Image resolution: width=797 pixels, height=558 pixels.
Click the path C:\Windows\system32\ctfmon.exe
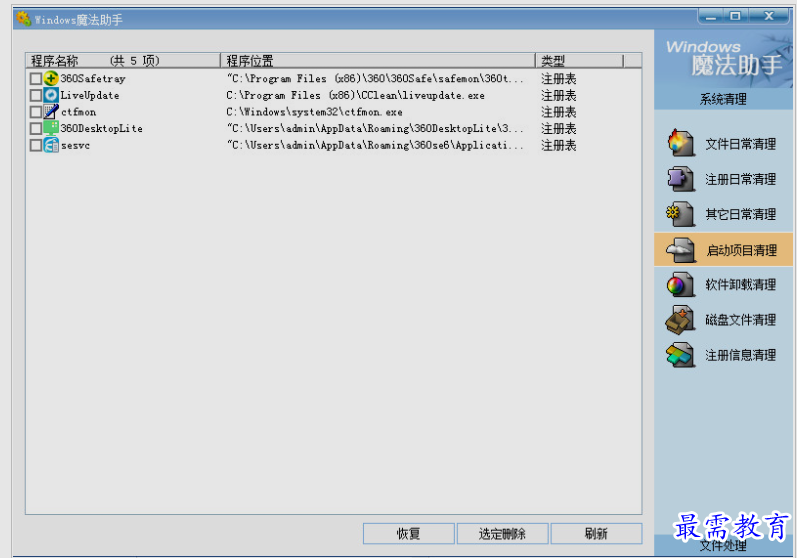click(314, 112)
